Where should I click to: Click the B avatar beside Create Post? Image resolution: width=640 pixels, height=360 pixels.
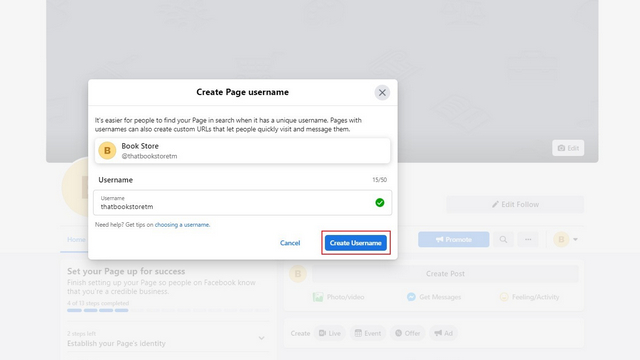pos(298,273)
